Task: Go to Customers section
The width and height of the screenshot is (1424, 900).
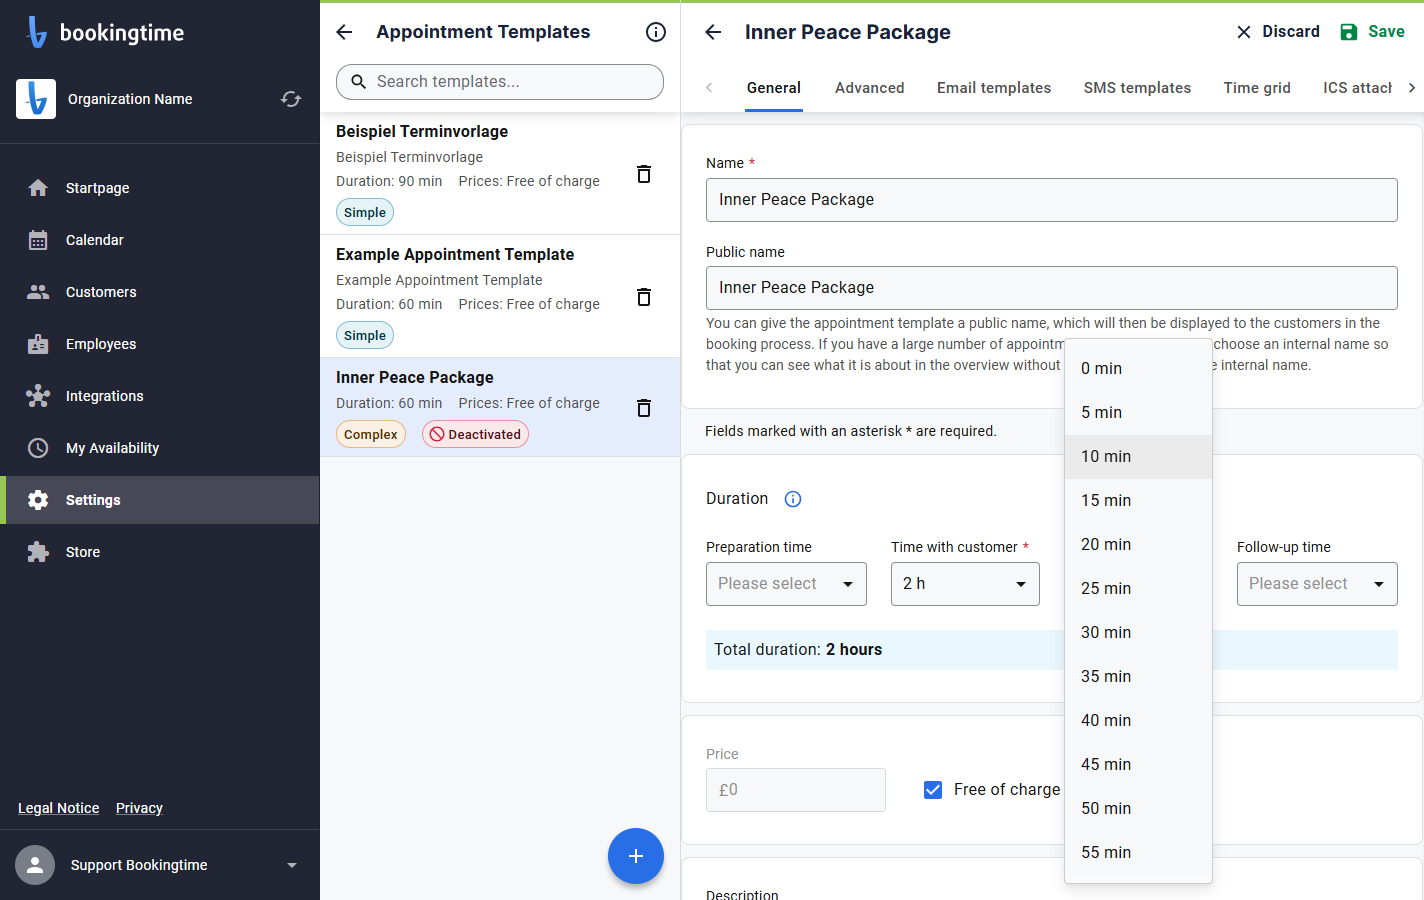Action: [160, 292]
